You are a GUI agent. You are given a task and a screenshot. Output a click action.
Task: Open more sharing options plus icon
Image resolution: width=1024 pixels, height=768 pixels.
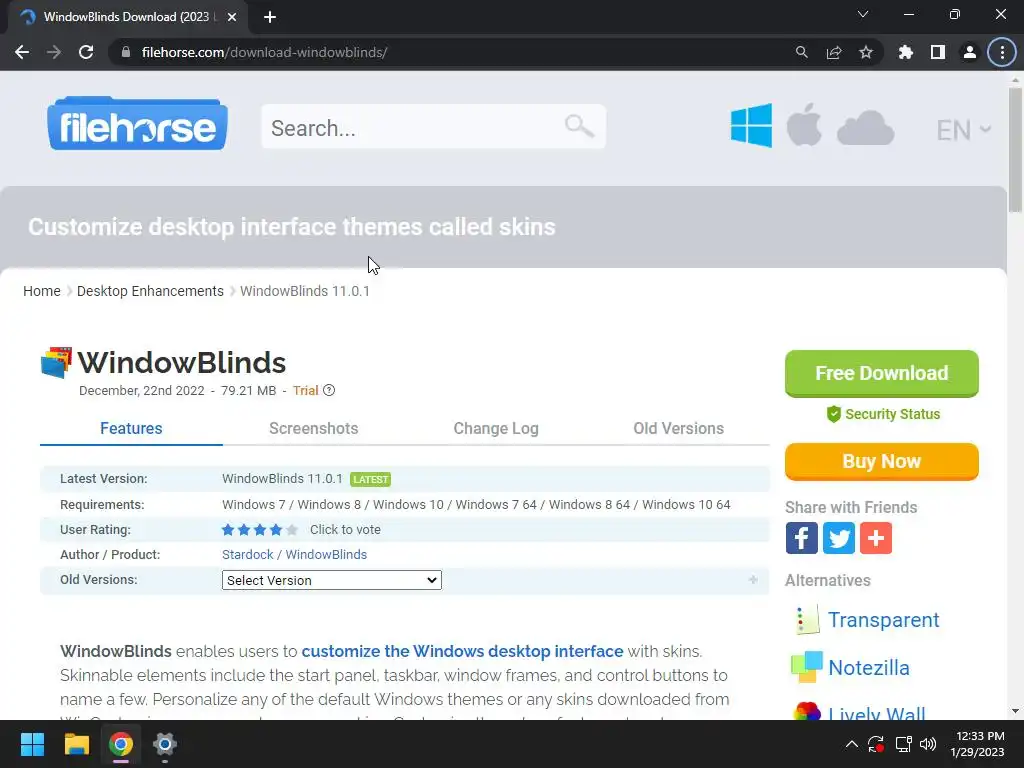pos(876,538)
